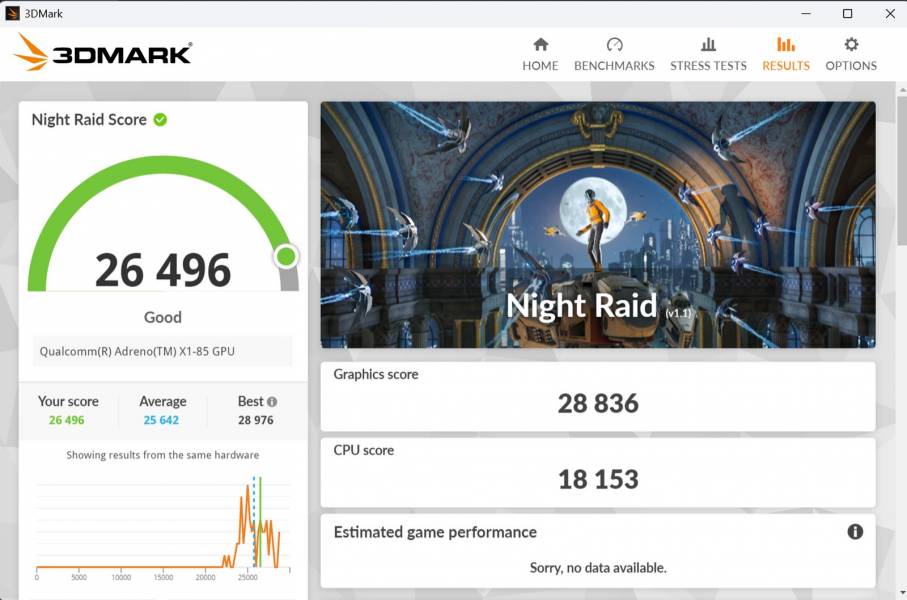This screenshot has width=907, height=600.
Task: Click 'Showing results from the same hardware' text
Action: [163, 455]
